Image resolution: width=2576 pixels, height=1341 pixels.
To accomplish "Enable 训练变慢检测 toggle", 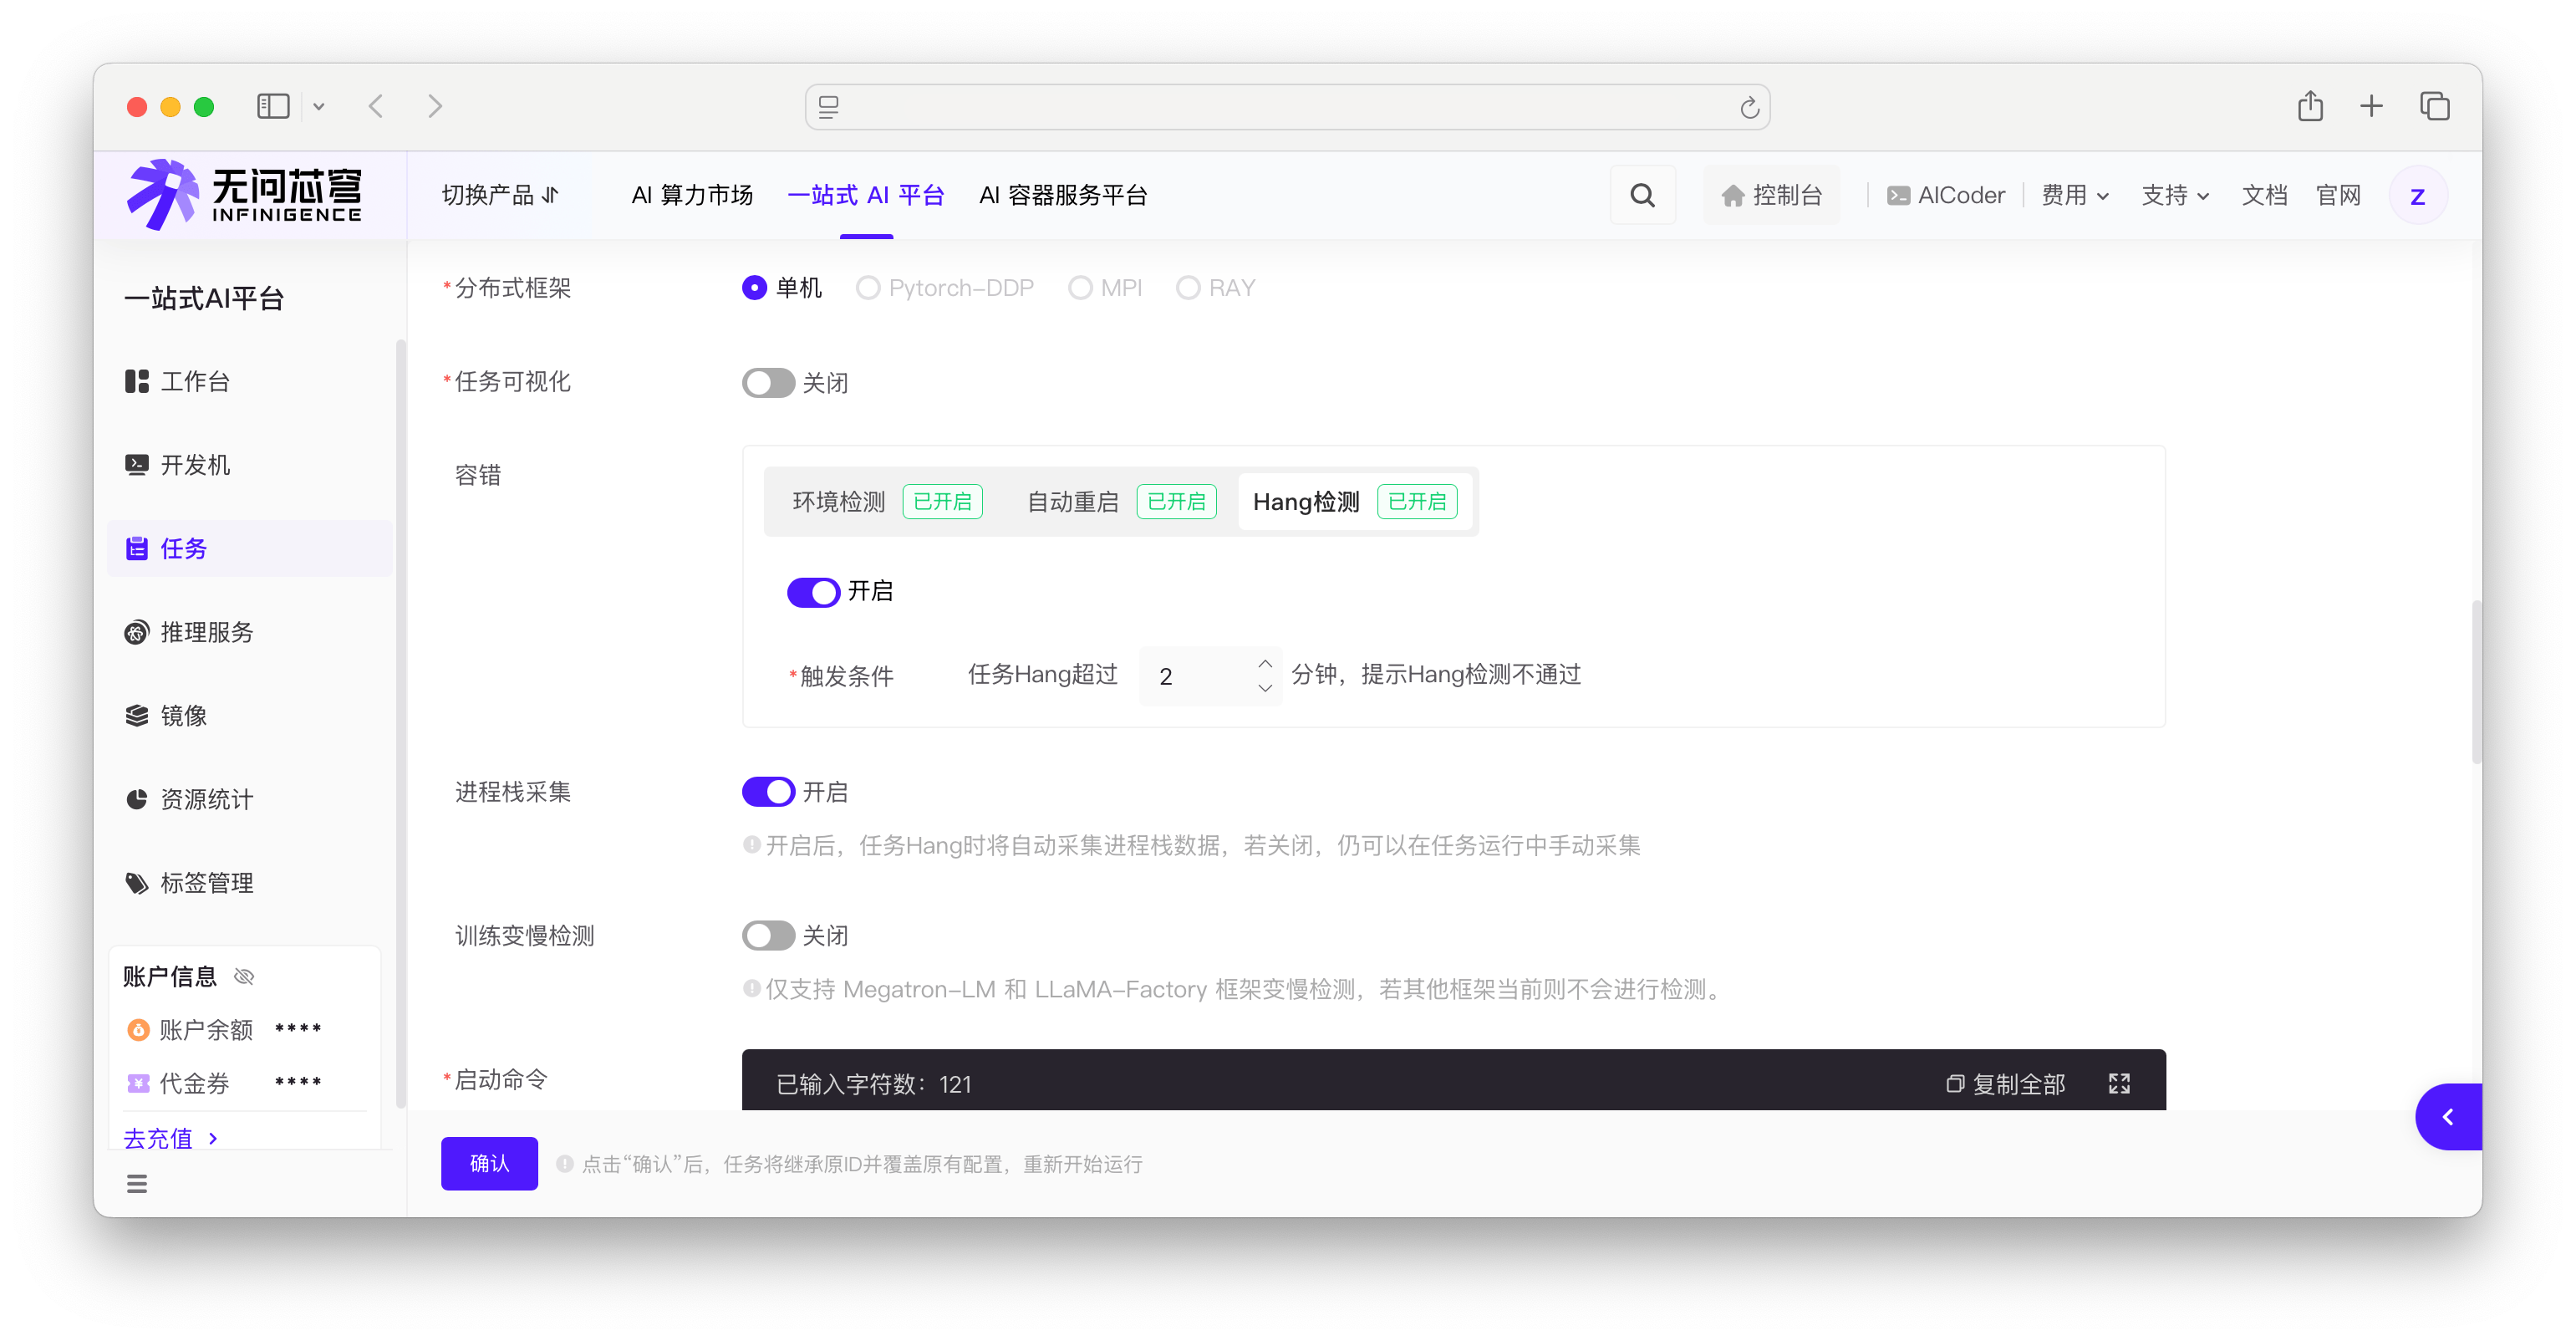I will click(768, 936).
